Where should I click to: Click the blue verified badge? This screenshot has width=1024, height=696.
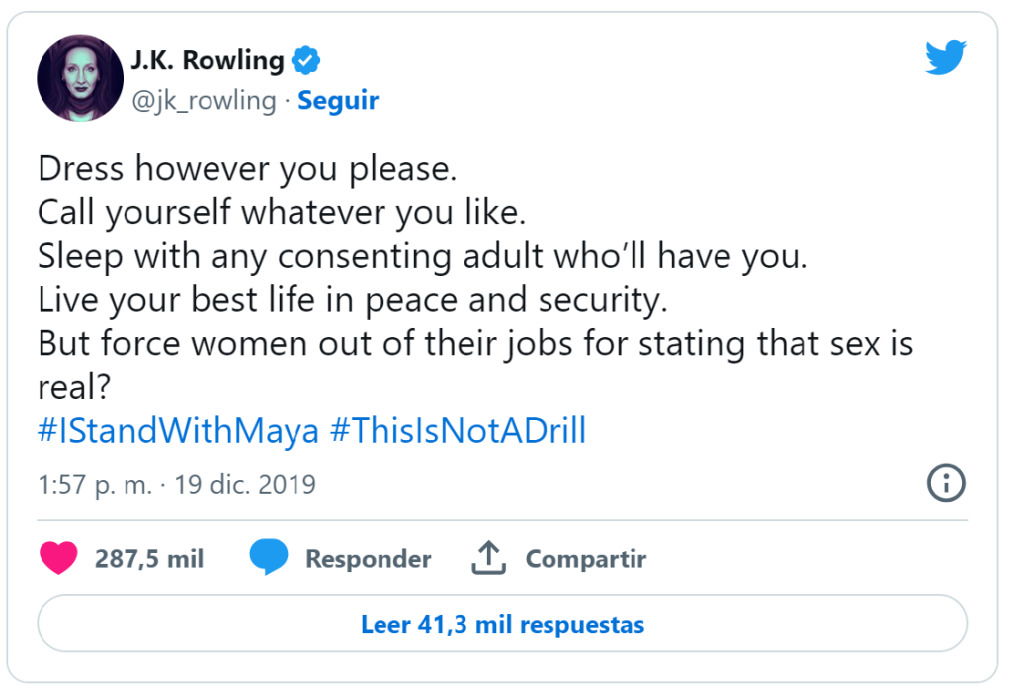pos(306,60)
